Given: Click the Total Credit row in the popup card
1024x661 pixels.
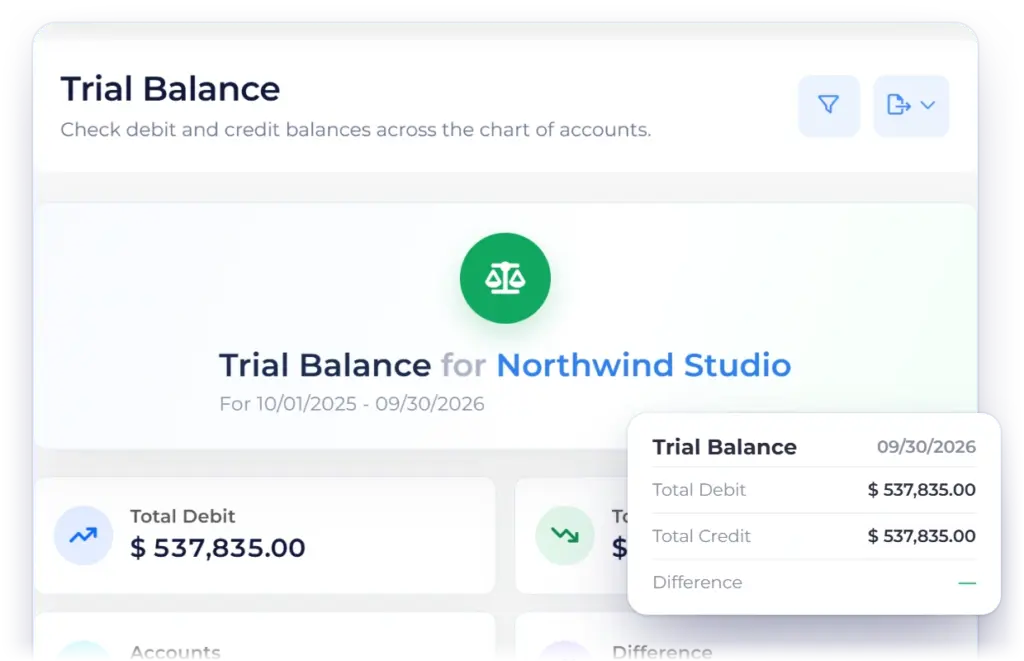Looking at the screenshot, I should pyautogui.click(x=814, y=536).
